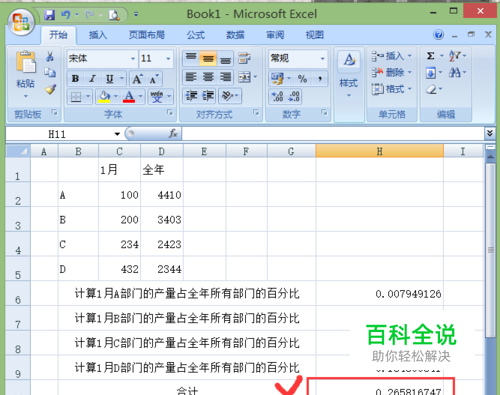
Task: Open Excel Help question mark
Action: pyautogui.click(x=438, y=35)
